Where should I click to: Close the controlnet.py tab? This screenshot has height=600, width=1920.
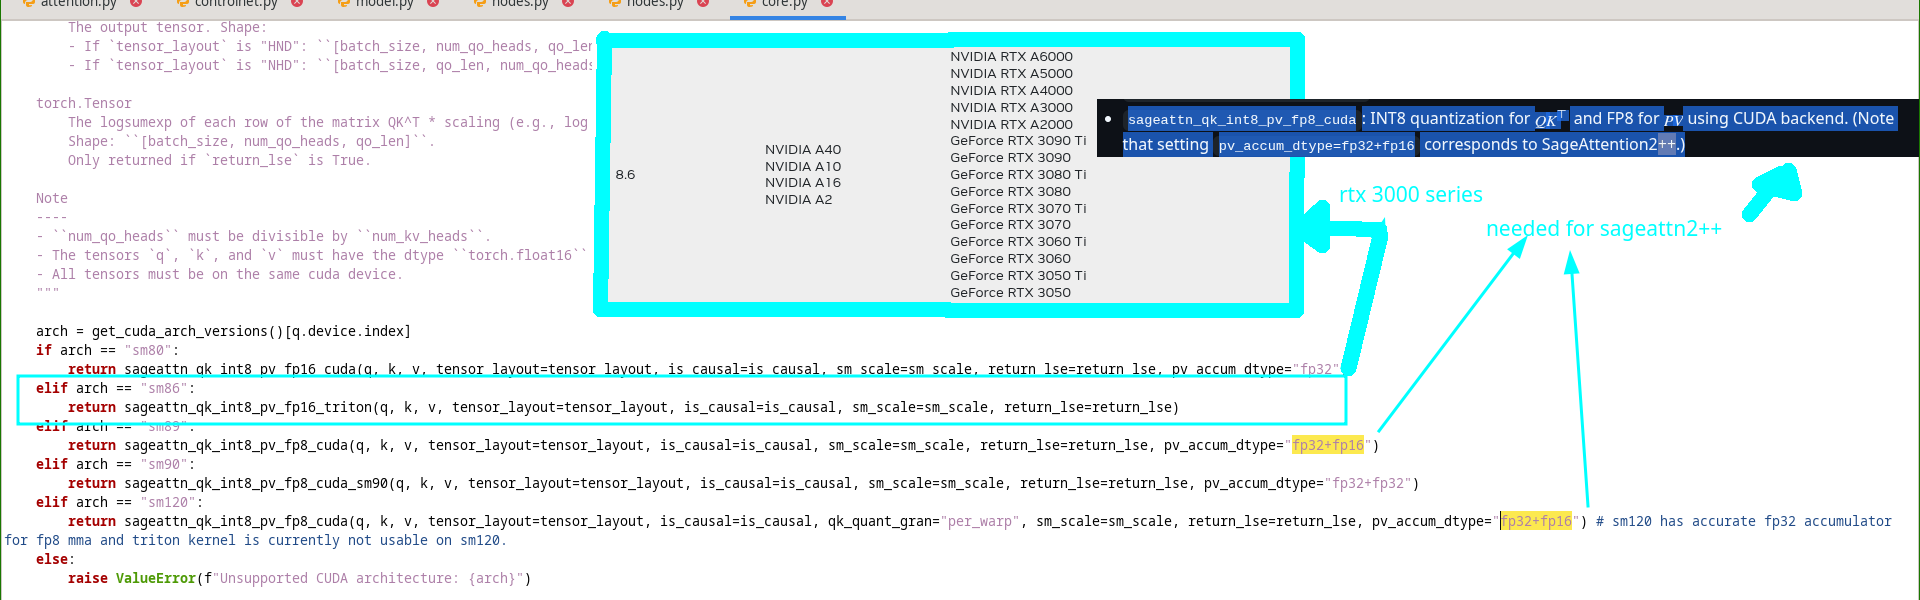pos(299,3)
